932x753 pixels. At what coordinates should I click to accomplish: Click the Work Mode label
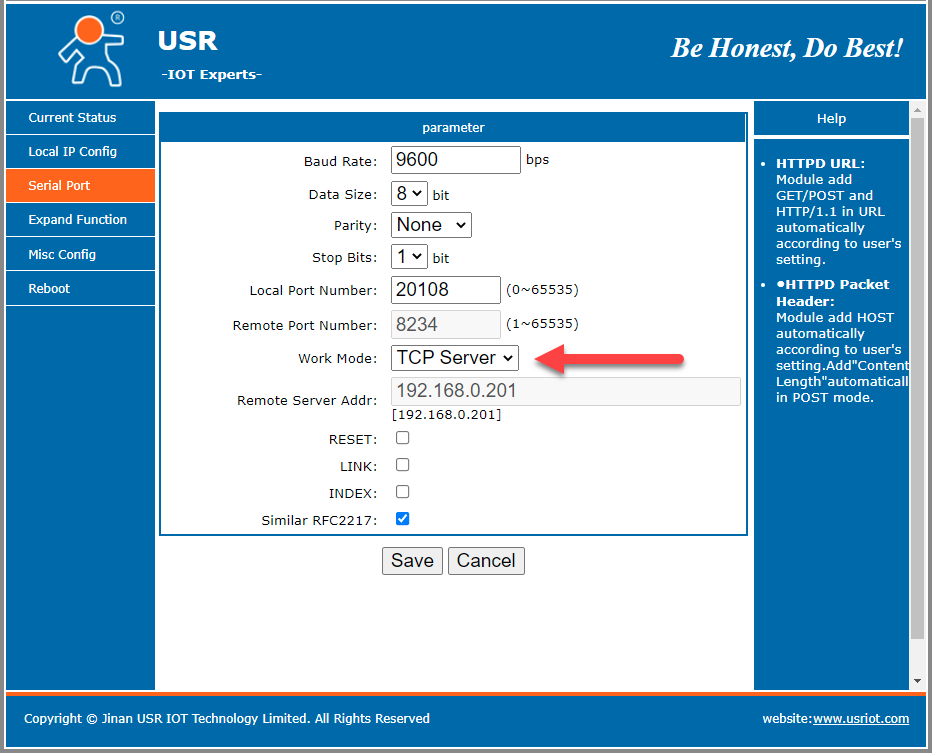pos(337,358)
